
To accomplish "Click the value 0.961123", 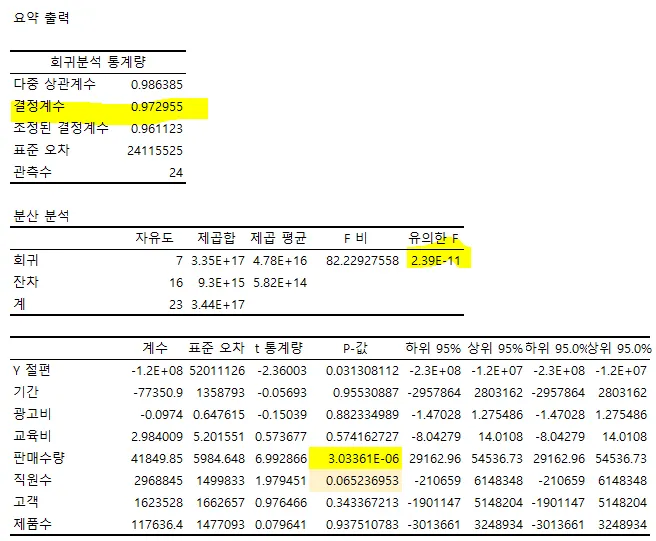I will [157, 128].
